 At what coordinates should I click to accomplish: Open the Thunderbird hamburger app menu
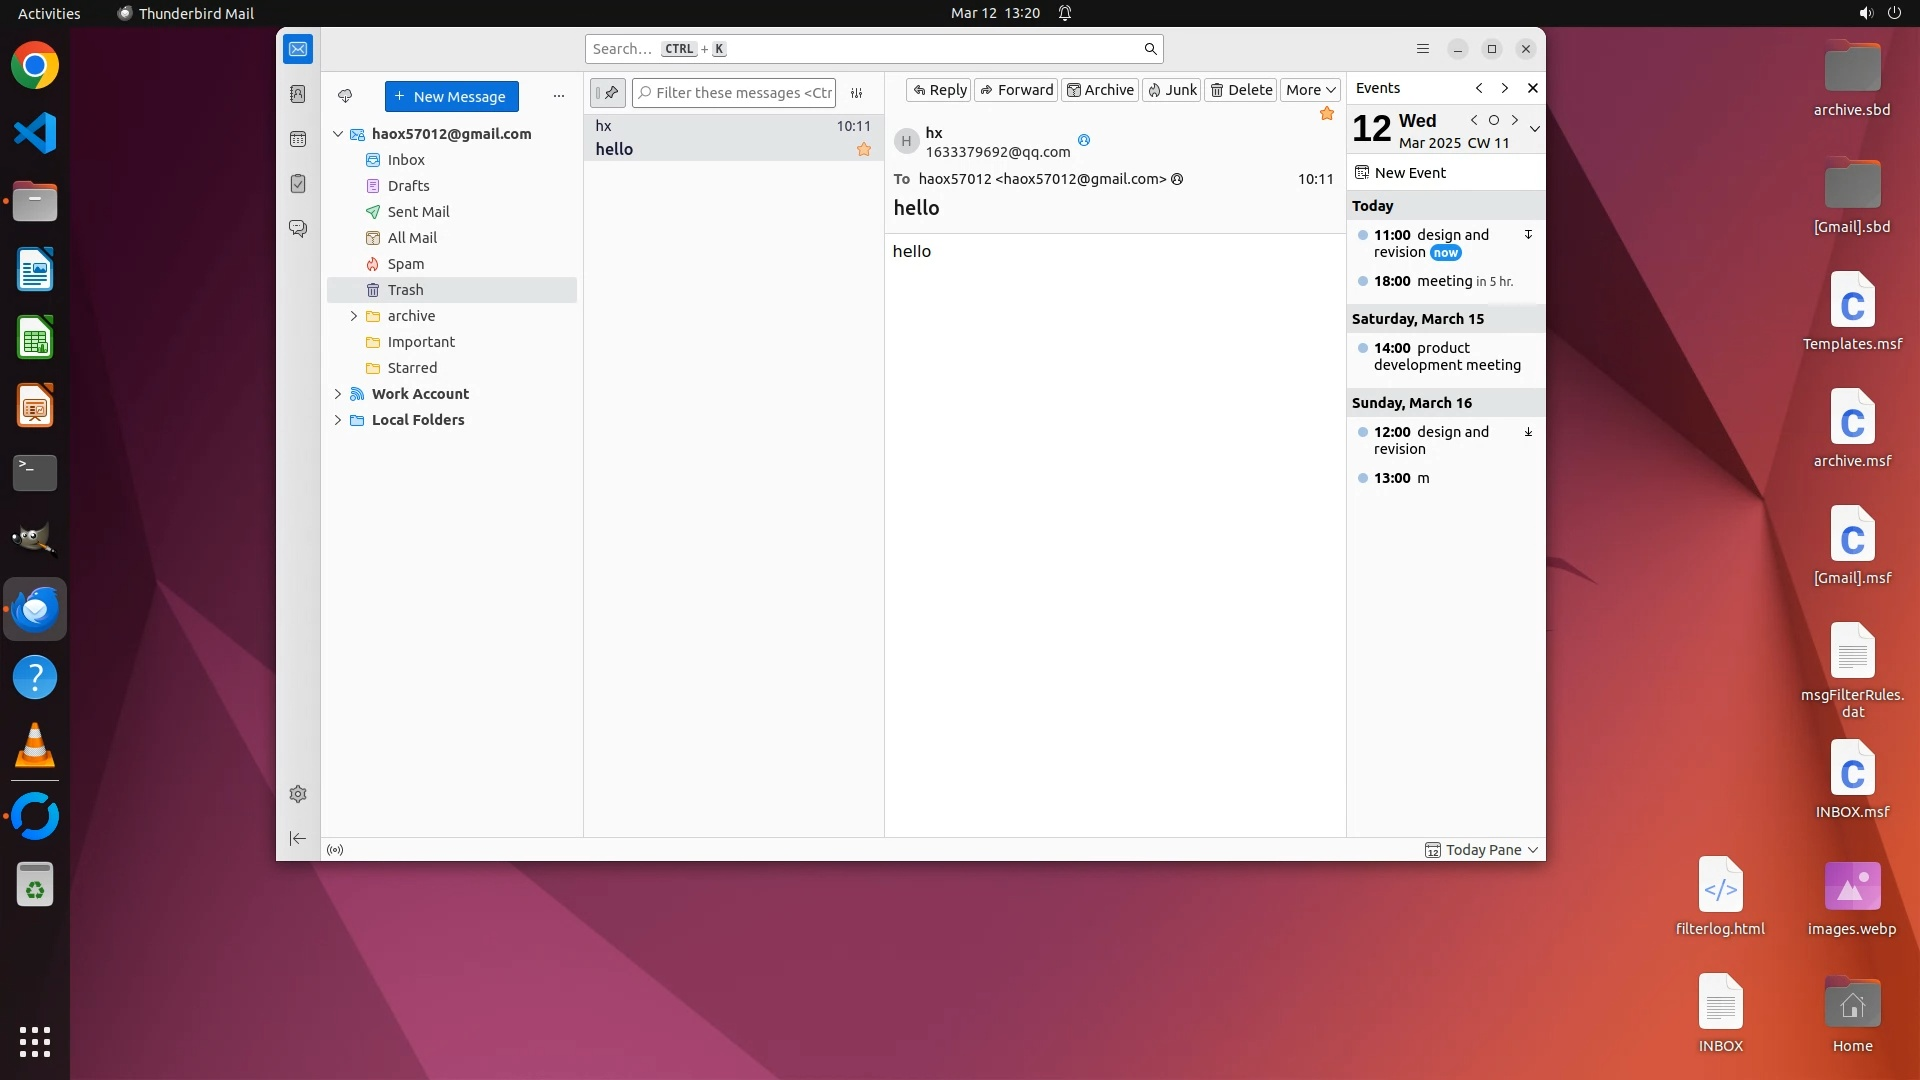(1423, 49)
